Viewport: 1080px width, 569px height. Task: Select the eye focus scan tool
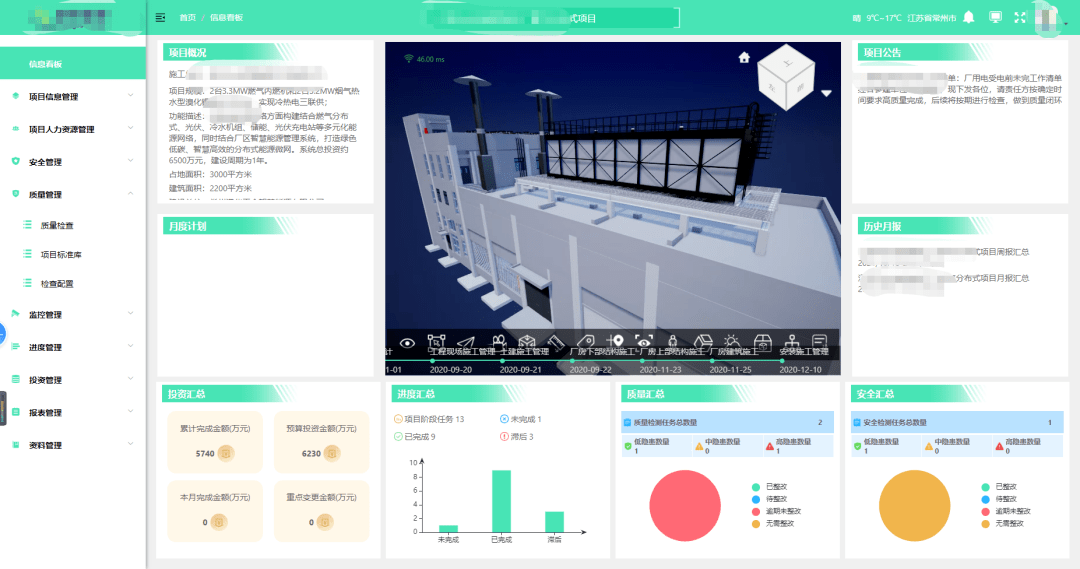pos(644,341)
